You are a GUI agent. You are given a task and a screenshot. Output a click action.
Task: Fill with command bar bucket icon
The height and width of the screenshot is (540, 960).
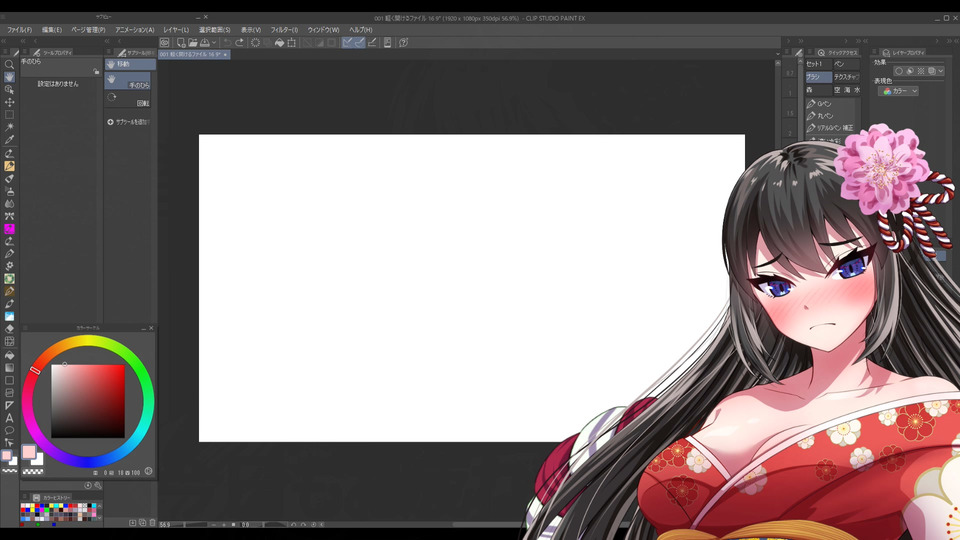tap(279, 42)
